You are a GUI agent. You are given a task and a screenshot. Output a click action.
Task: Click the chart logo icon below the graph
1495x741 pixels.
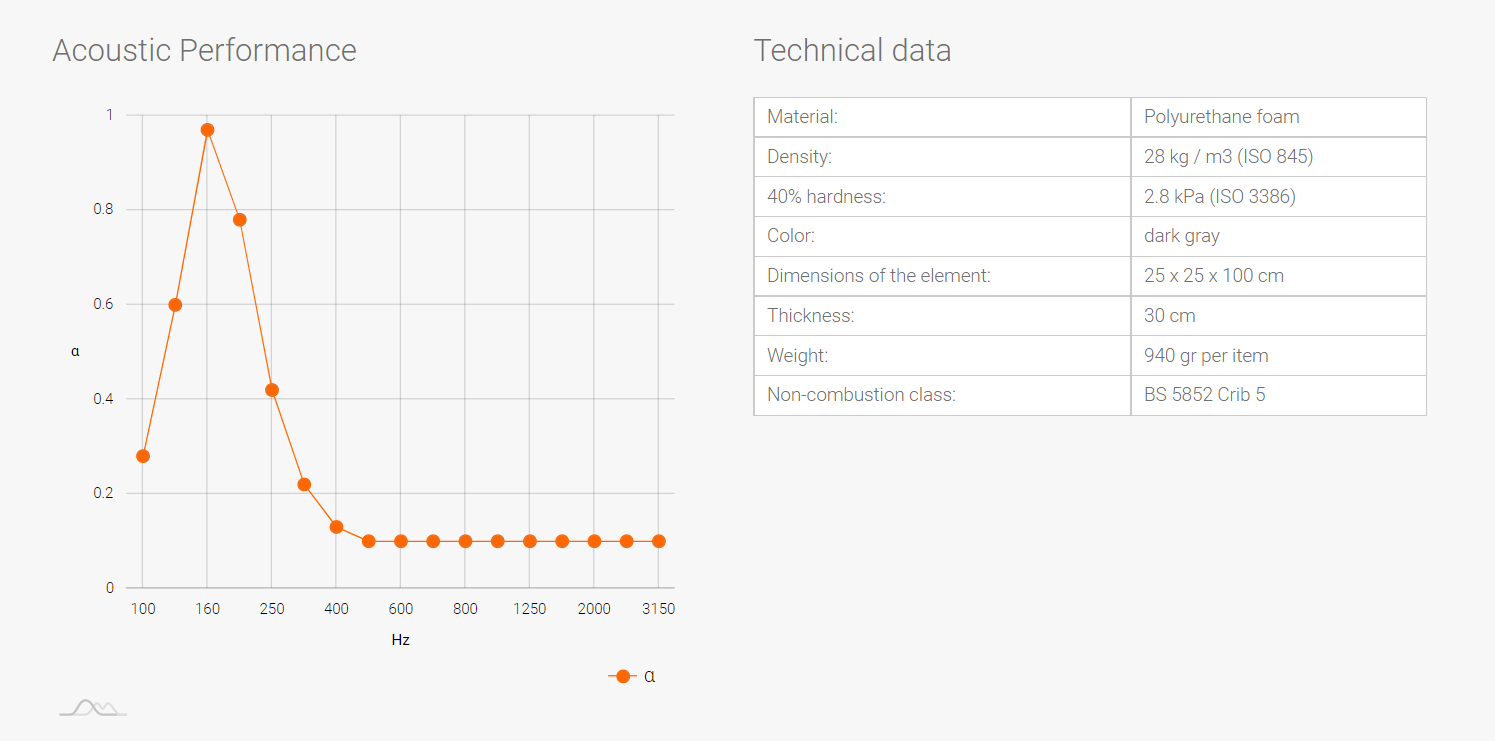(93, 708)
